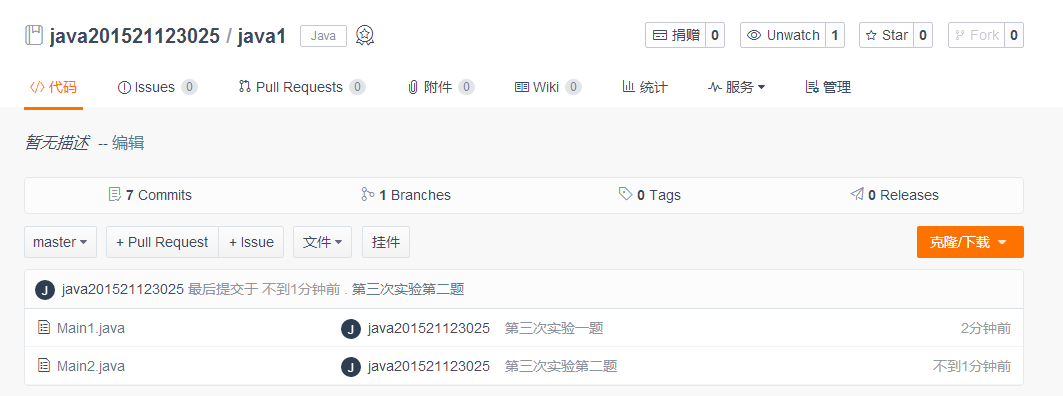Click the author name in Main1.java row
Image resolution: width=1063 pixels, height=396 pixels.
[x=428, y=329]
